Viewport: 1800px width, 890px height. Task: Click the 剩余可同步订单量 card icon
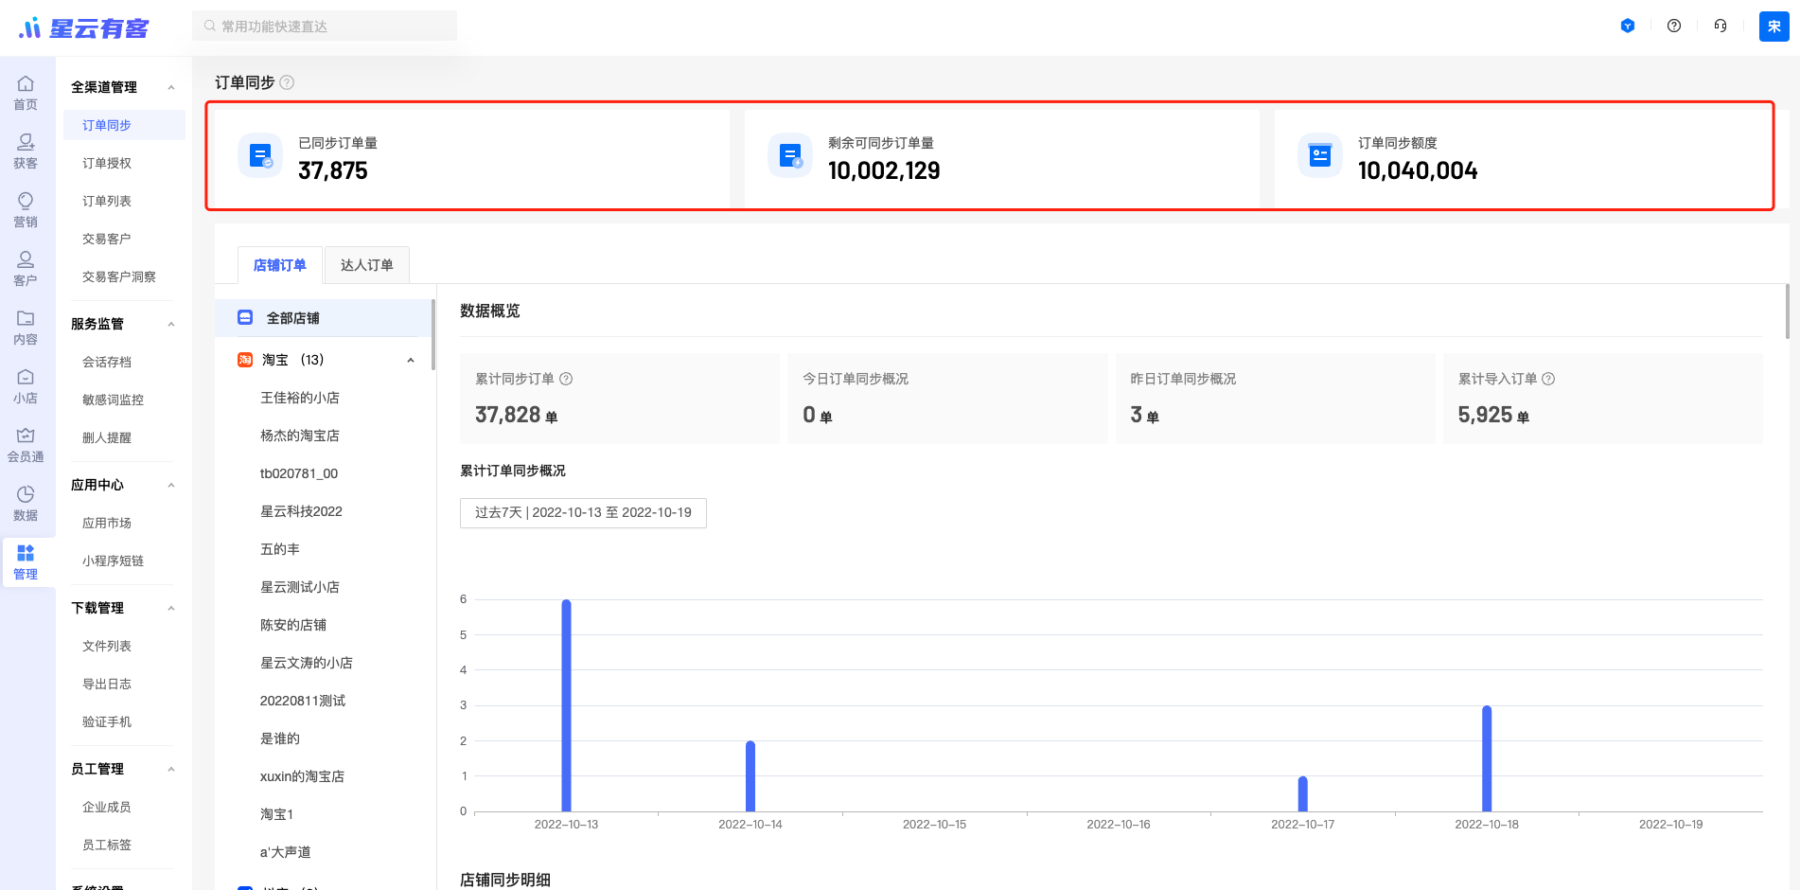coord(790,156)
